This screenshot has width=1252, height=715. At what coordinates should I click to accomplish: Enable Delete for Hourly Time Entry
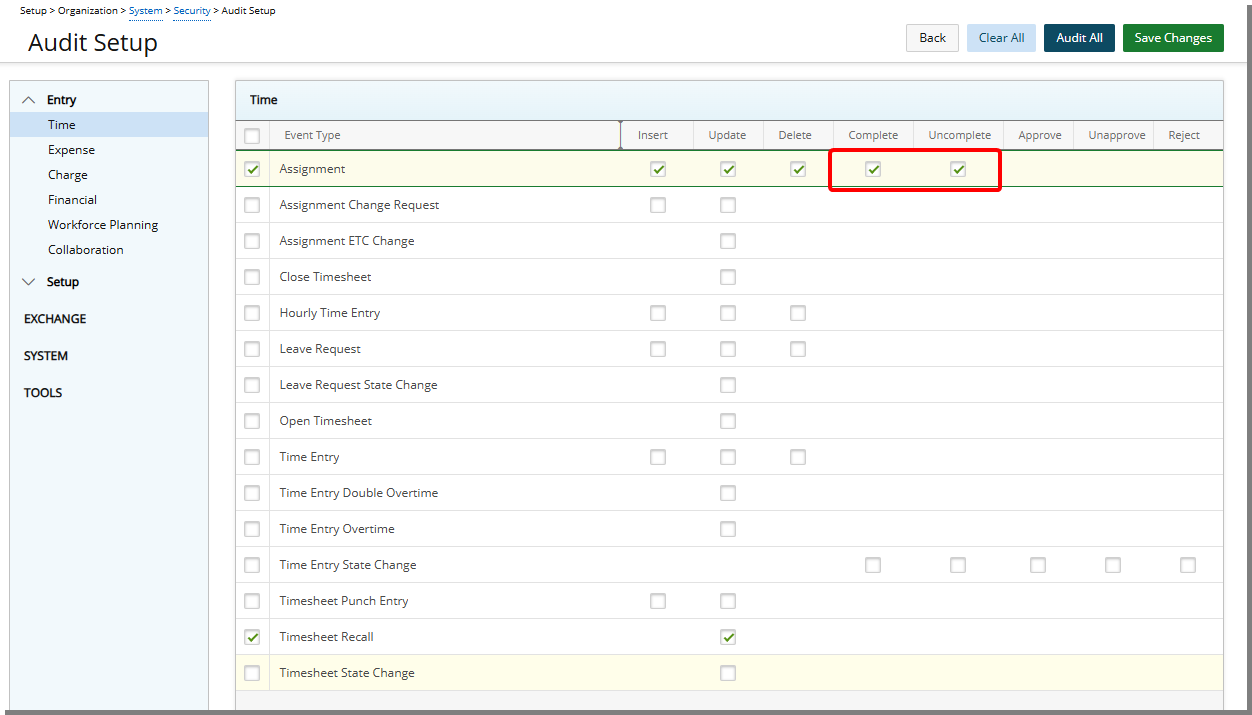coord(797,313)
